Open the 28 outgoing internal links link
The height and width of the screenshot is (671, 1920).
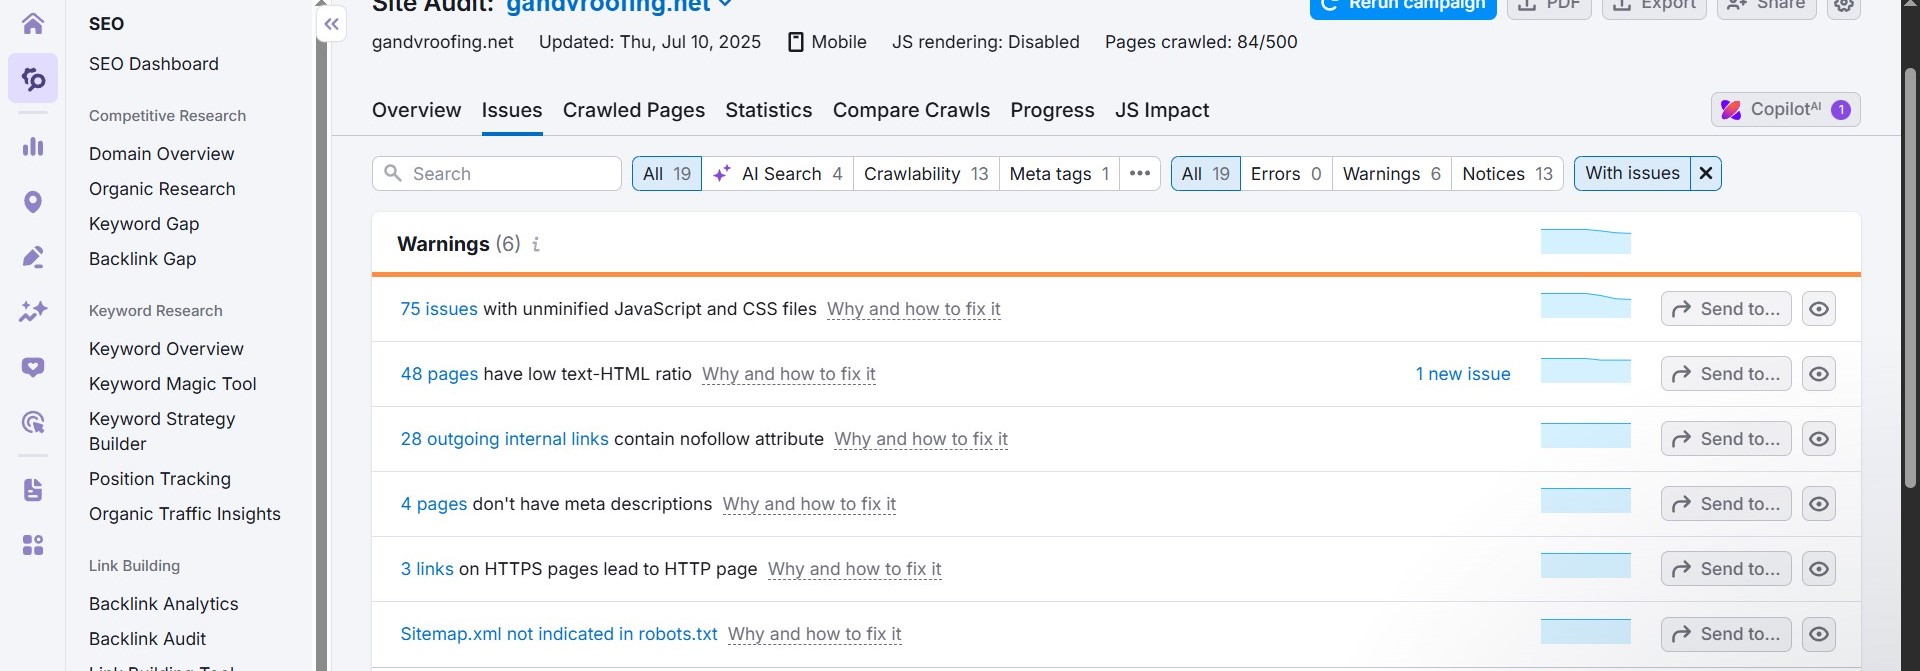[504, 439]
